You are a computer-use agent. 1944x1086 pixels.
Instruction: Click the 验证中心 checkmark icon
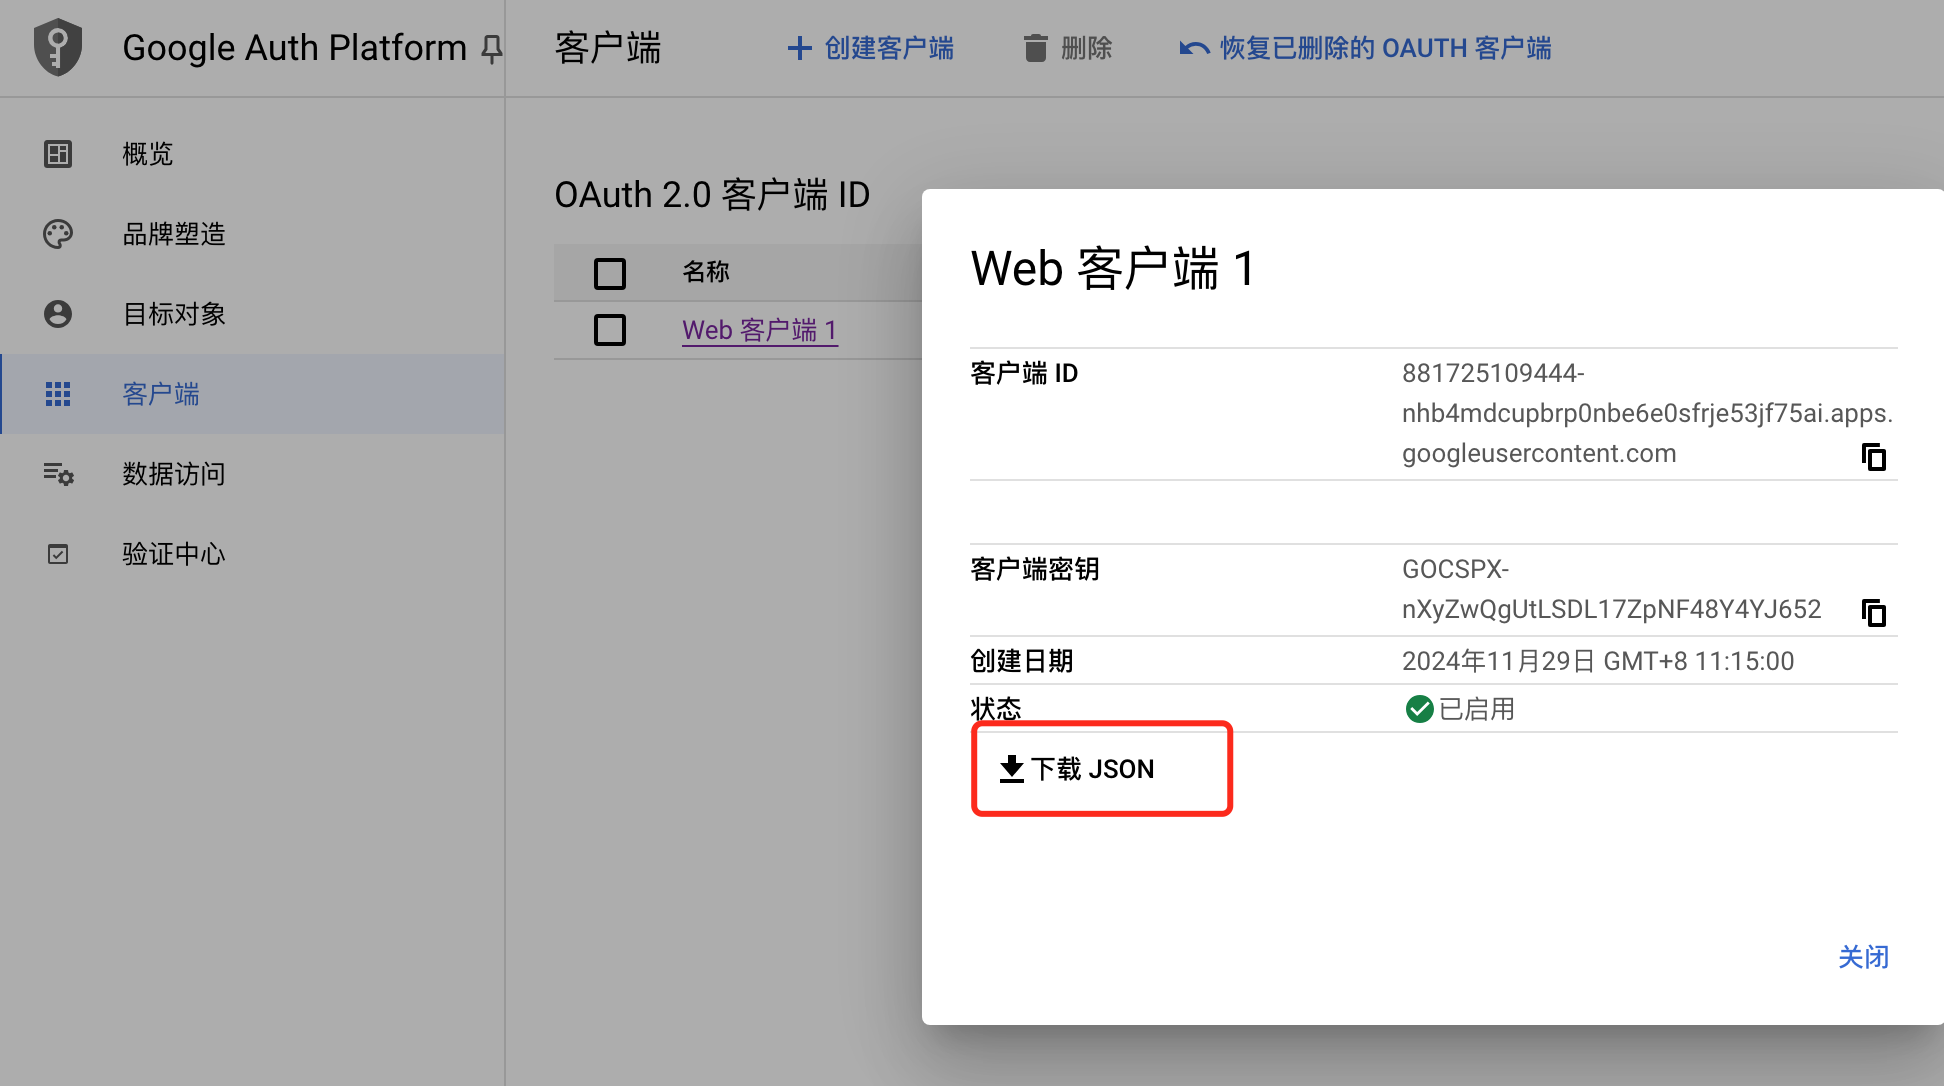tap(58, 554)
